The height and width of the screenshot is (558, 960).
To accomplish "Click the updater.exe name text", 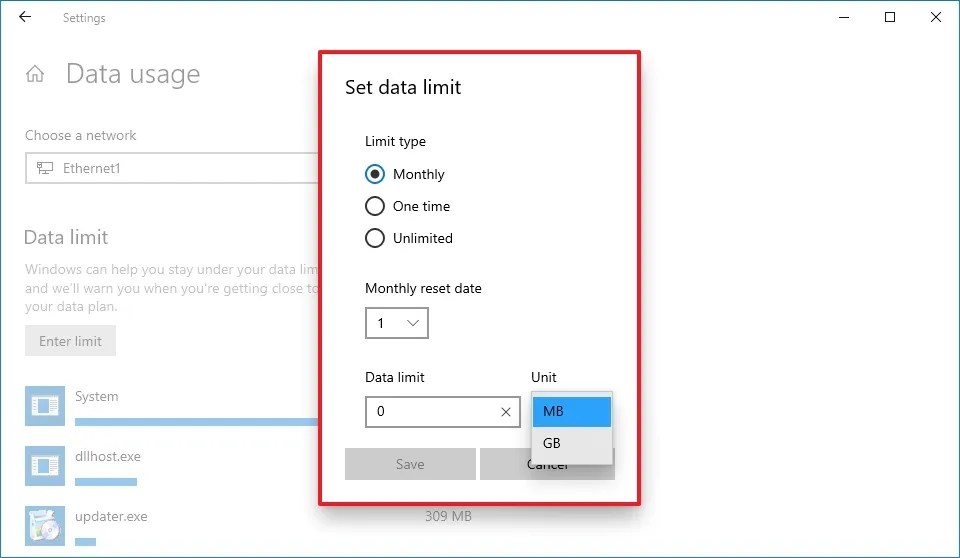I will (111, 516).
